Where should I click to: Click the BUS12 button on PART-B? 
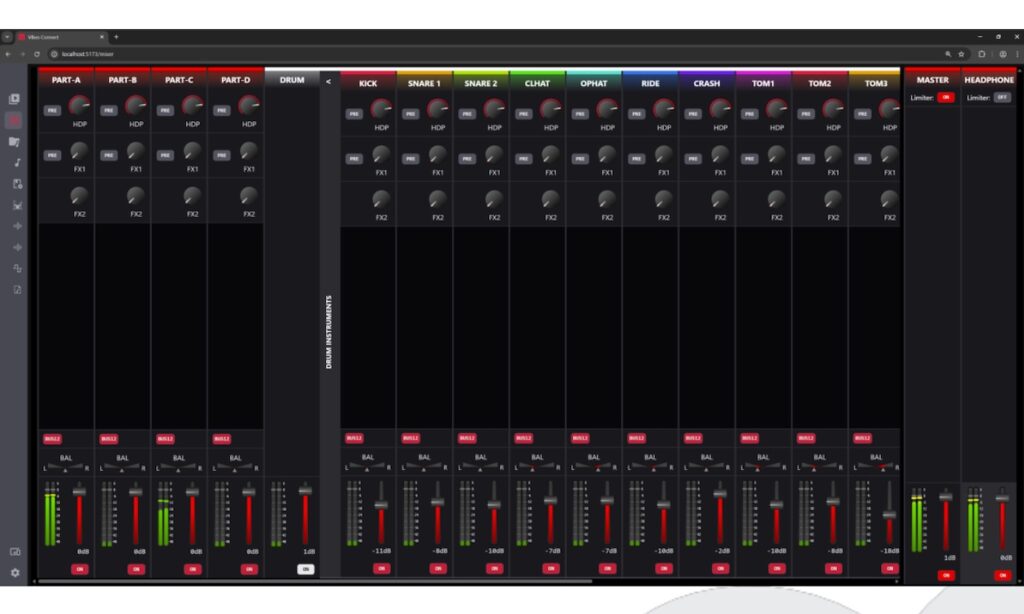[x=109, y=439]
